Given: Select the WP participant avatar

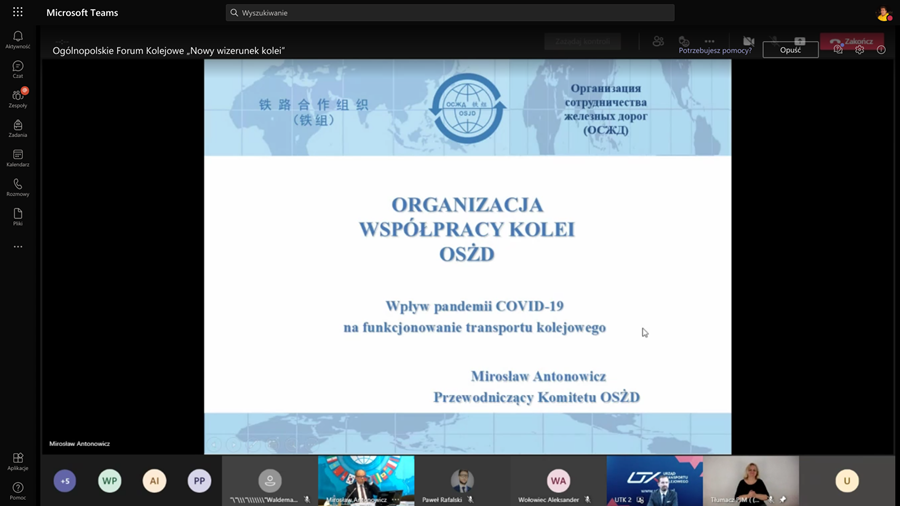Looking at the screenshot, I should click(110, 481).
